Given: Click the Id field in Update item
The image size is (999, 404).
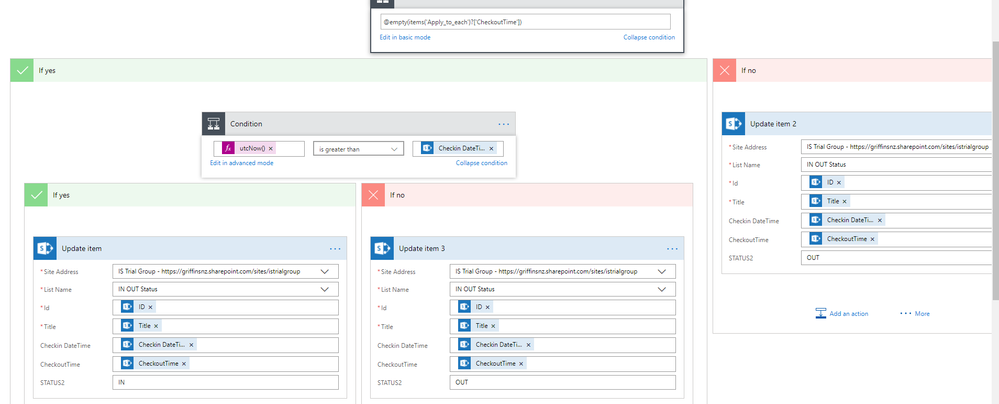Looking at the screenshot, I should click(x=226, y=307).
